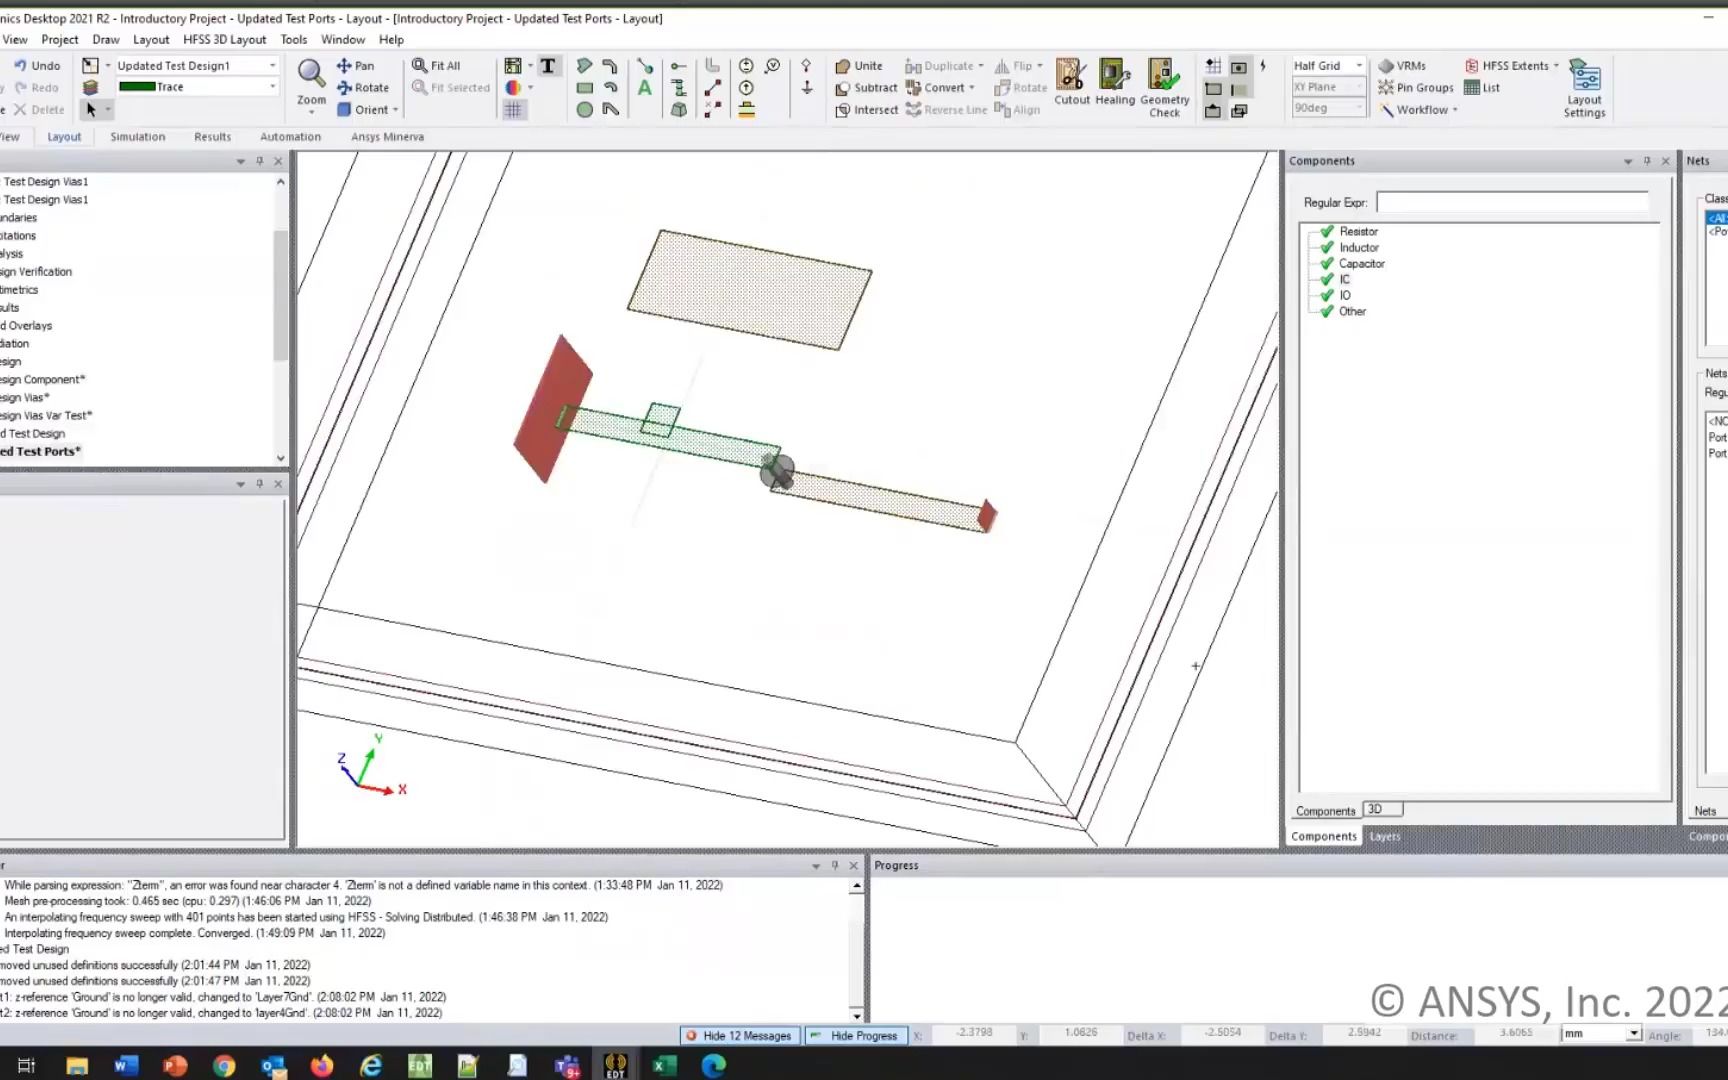Click Hide 12 Messages
The image size is (1728, 1080).
pyautogui.click(x=740, y=1035)
